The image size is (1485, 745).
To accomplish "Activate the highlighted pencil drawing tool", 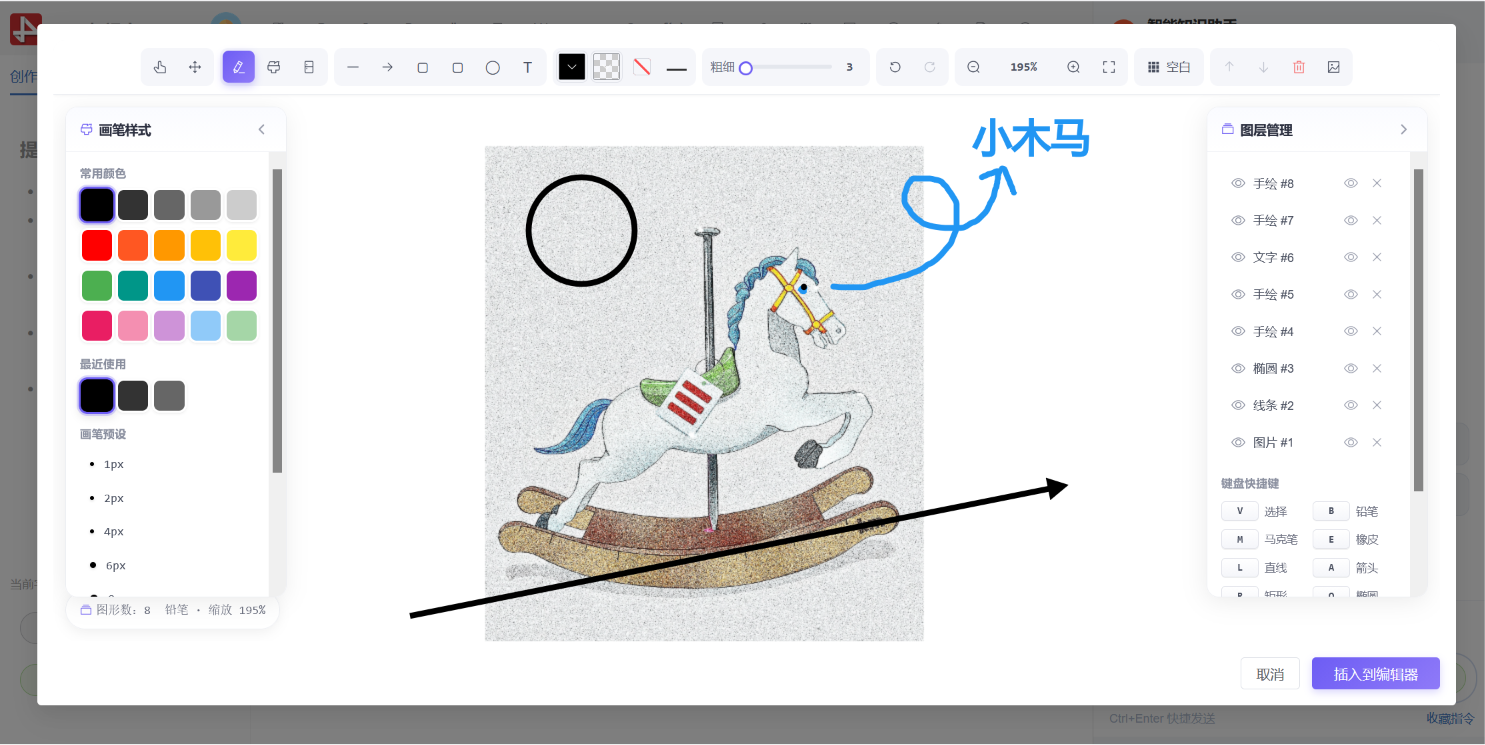I will tap(238, 67).
